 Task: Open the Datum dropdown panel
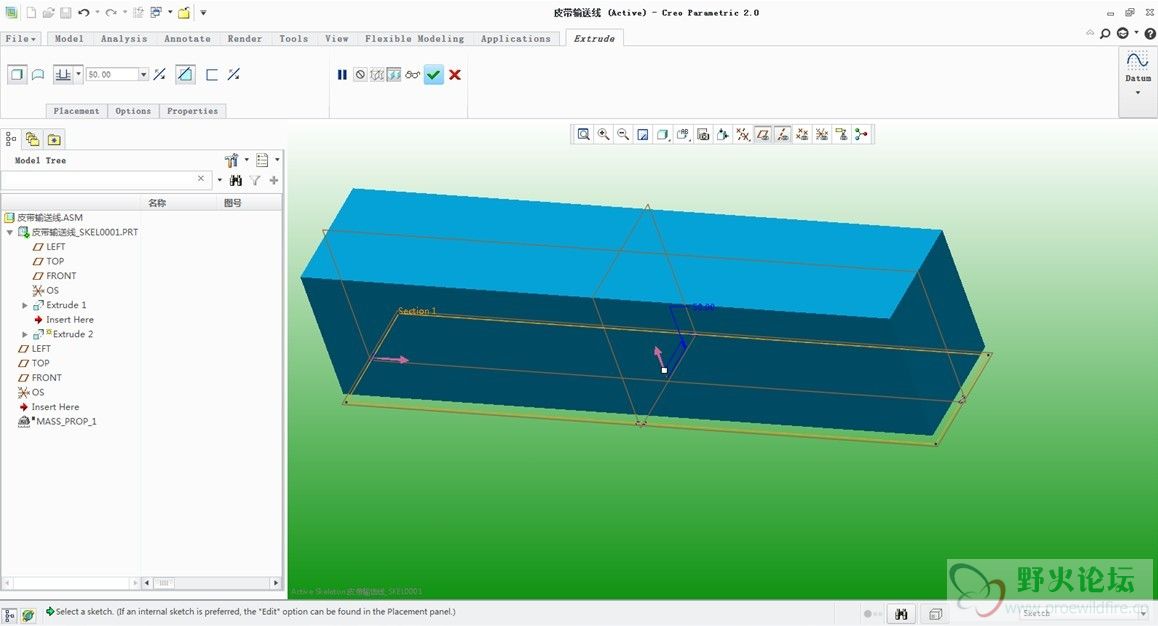tap(1138, 81)
